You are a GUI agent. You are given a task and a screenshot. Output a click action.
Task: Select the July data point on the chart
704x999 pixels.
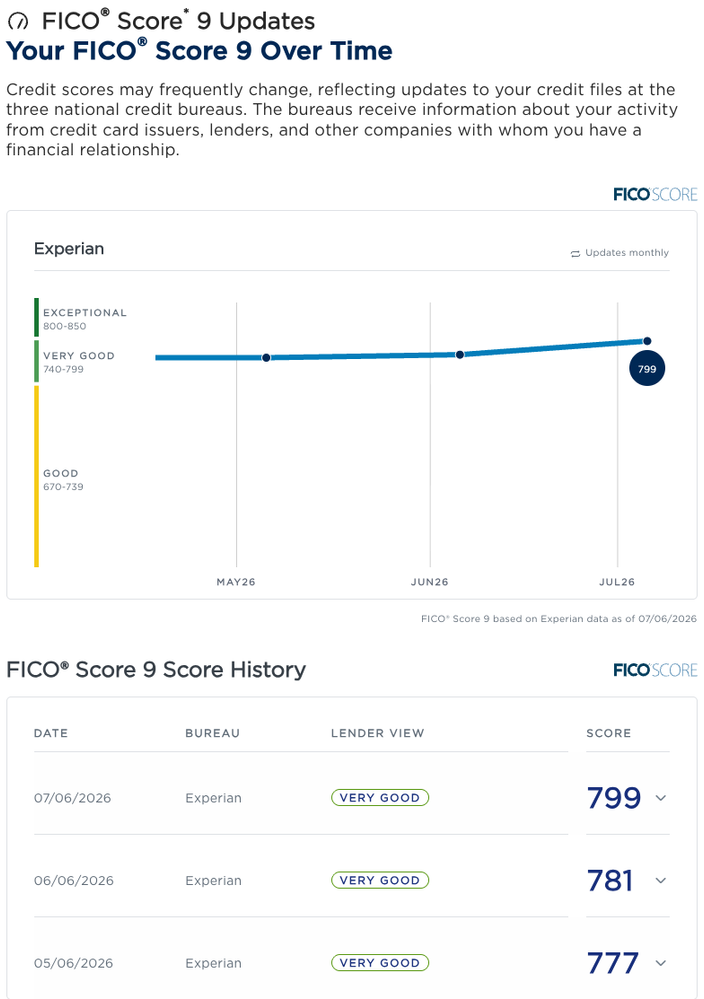click(x=647, y=341)
